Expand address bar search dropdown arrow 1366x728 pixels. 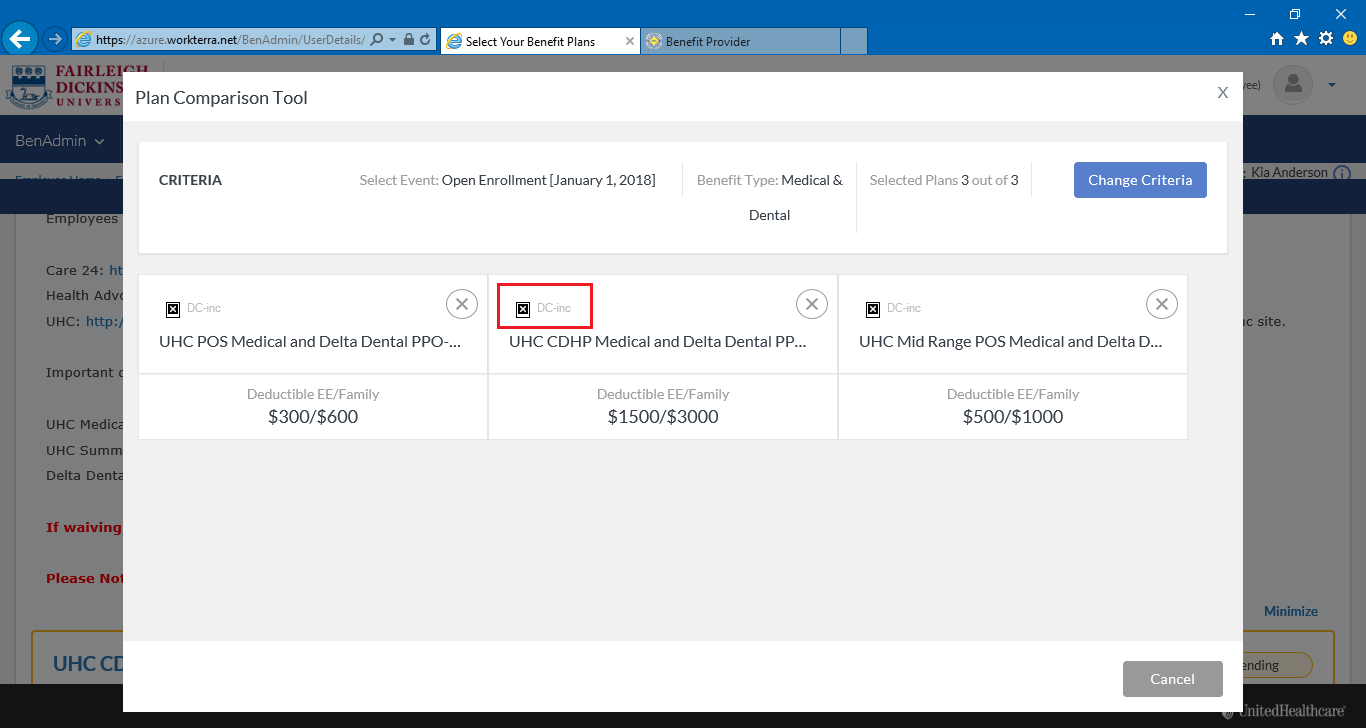pyautogui.click(x=392, y=40)
